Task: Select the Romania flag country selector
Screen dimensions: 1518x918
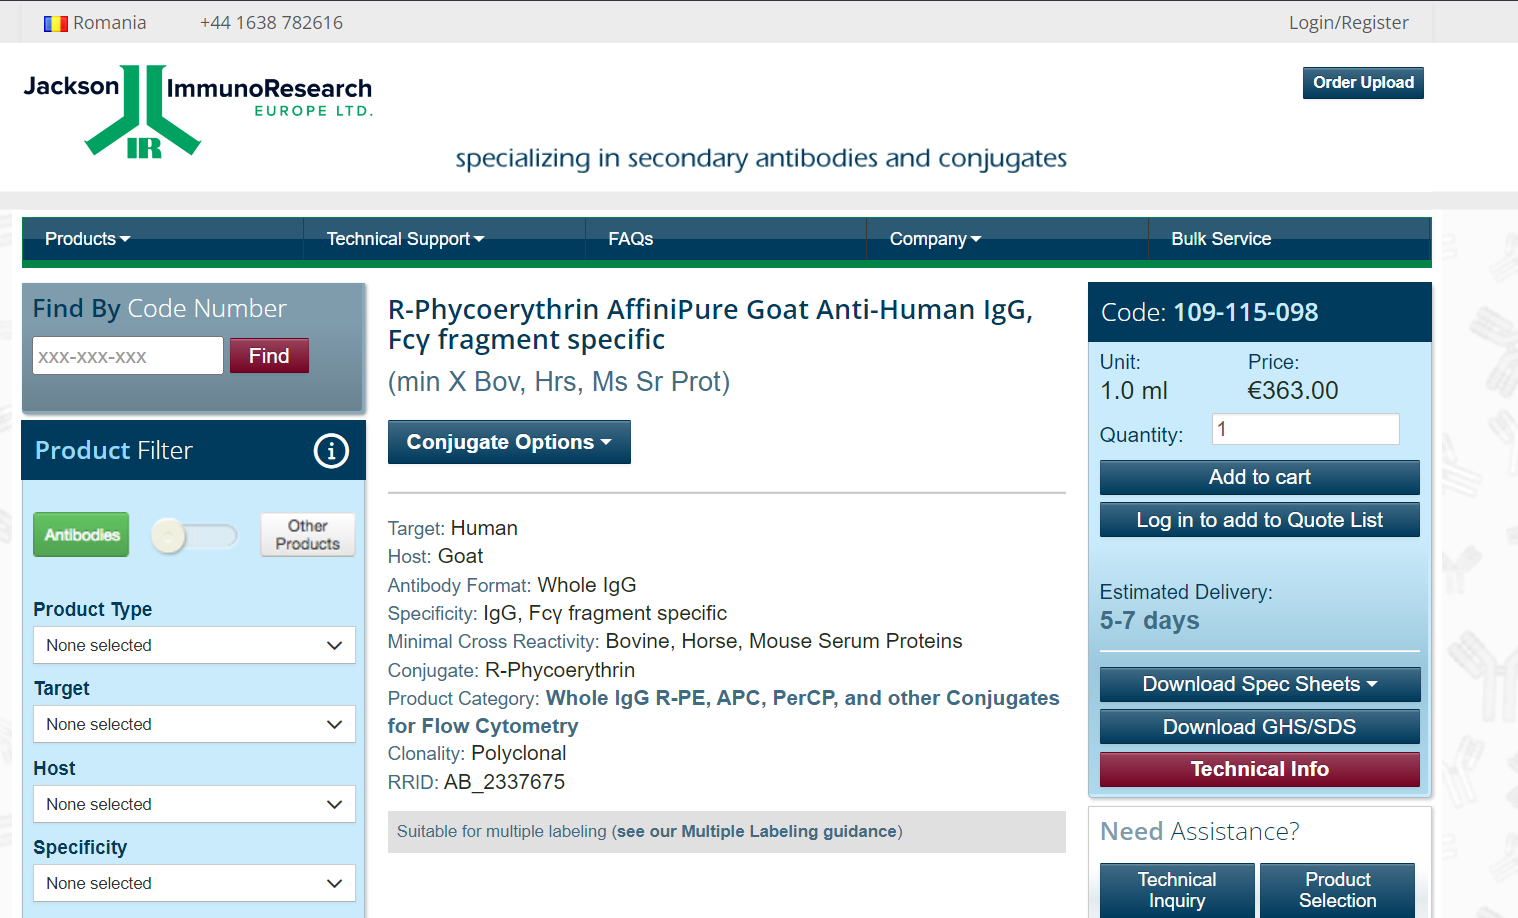Action: tap(95, 22)
